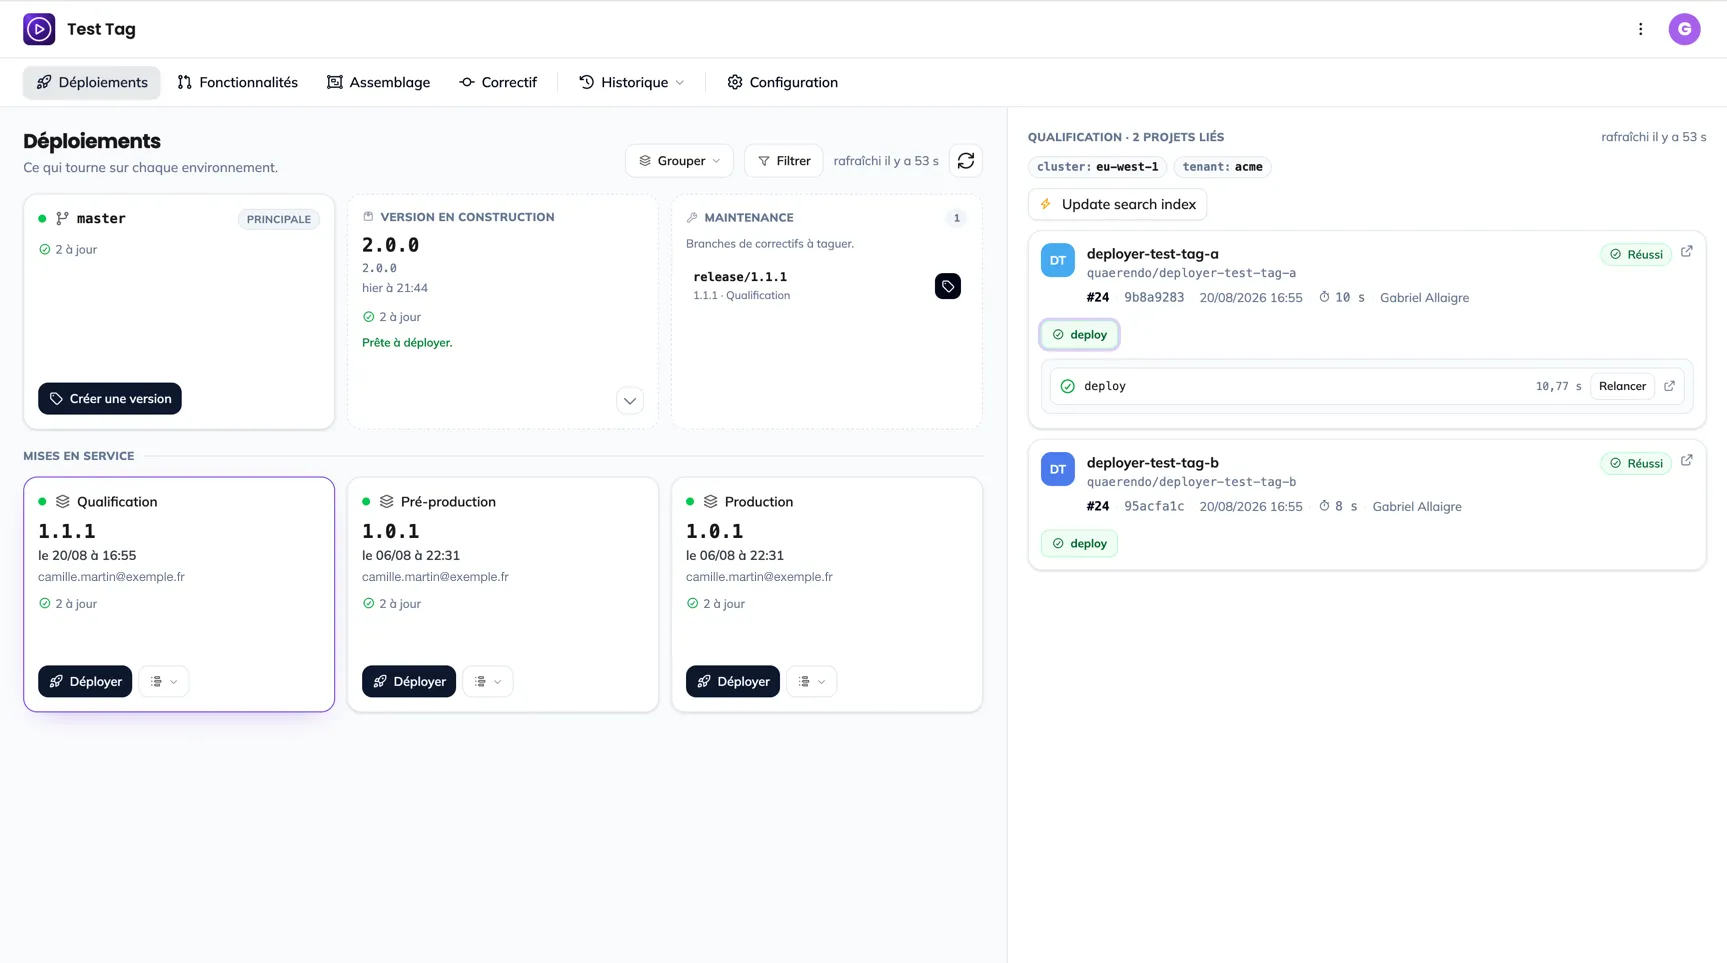Click the DT avatar of deployer-test-tag-a
This screenshot has width=1727, height=963.
coord(1057,260)
